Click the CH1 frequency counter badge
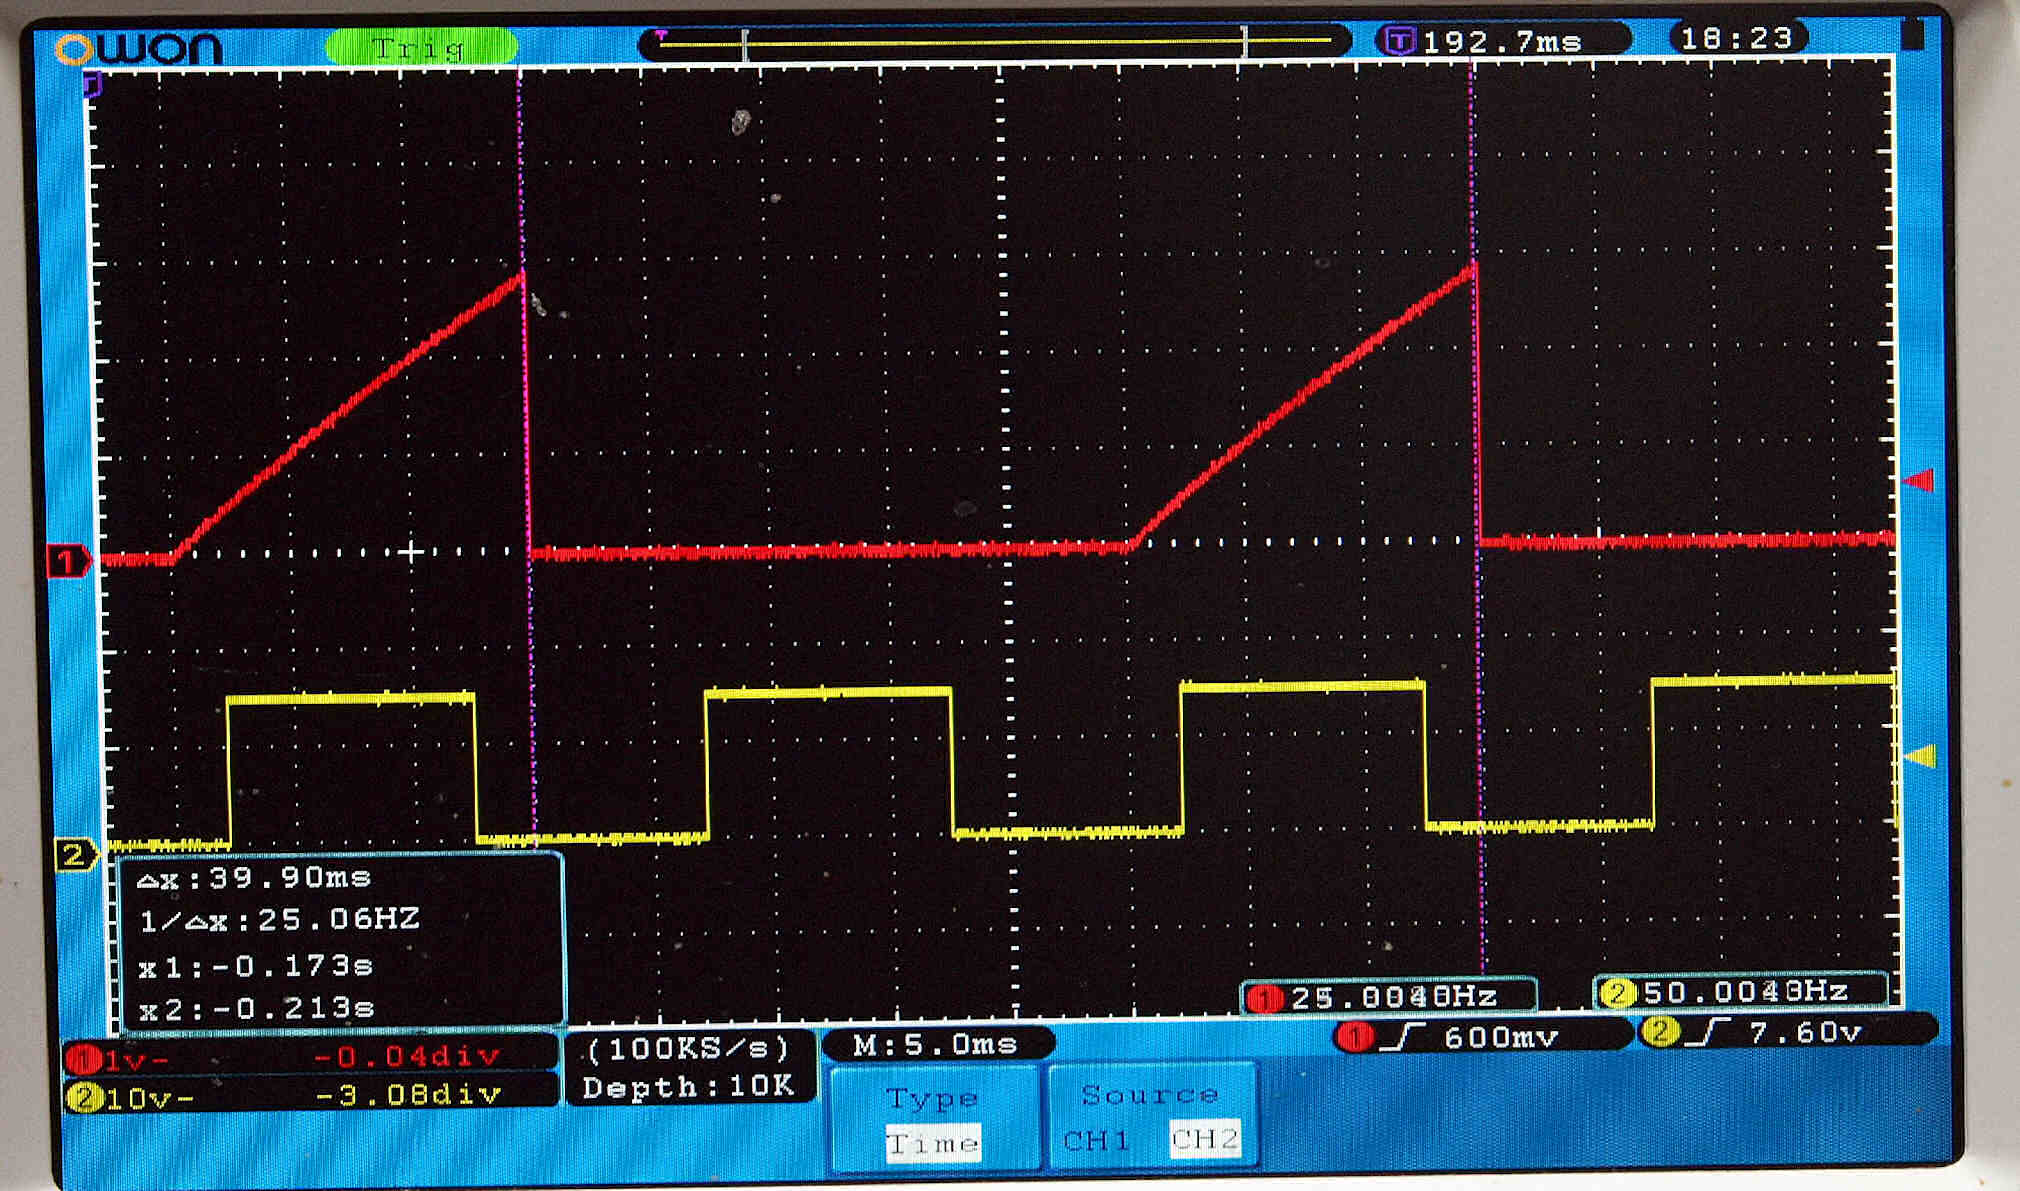Image resolution: width=2020 pixels, height=1191 pixels. [x=1388, y=996]
